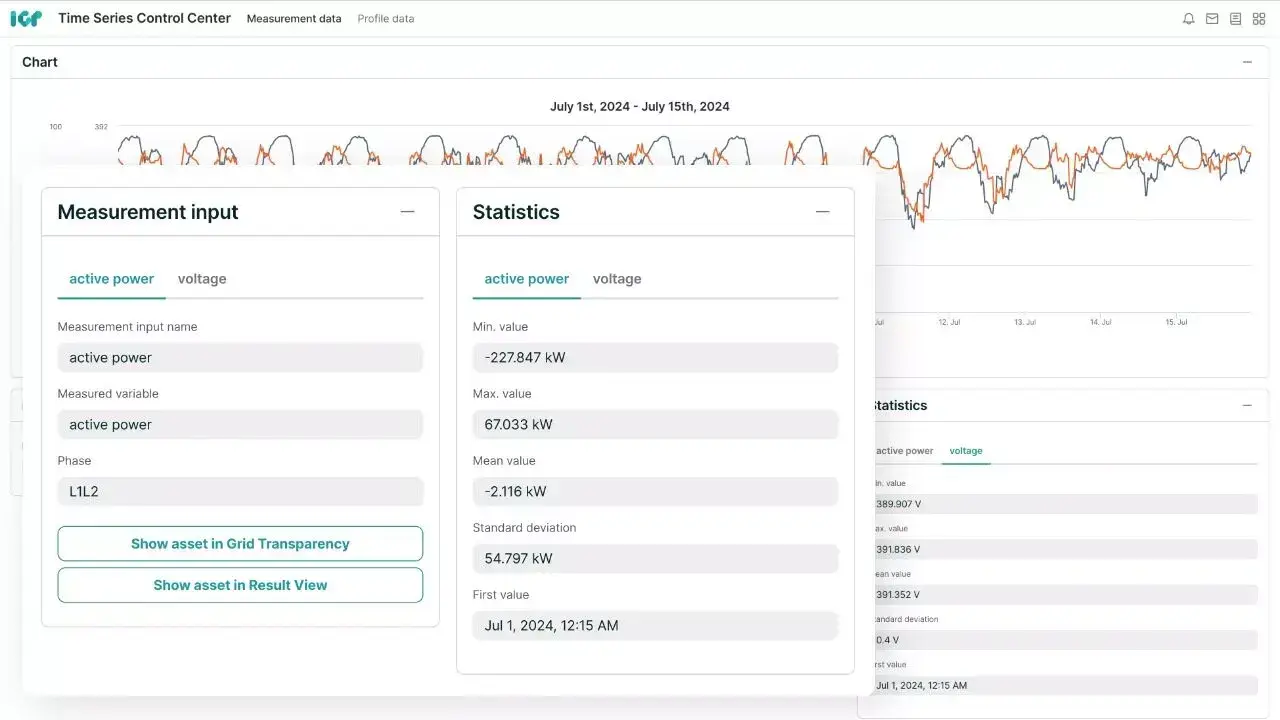Open the mail envelope icon
Screen dimensions: 1280x720
coord(1212,19)
